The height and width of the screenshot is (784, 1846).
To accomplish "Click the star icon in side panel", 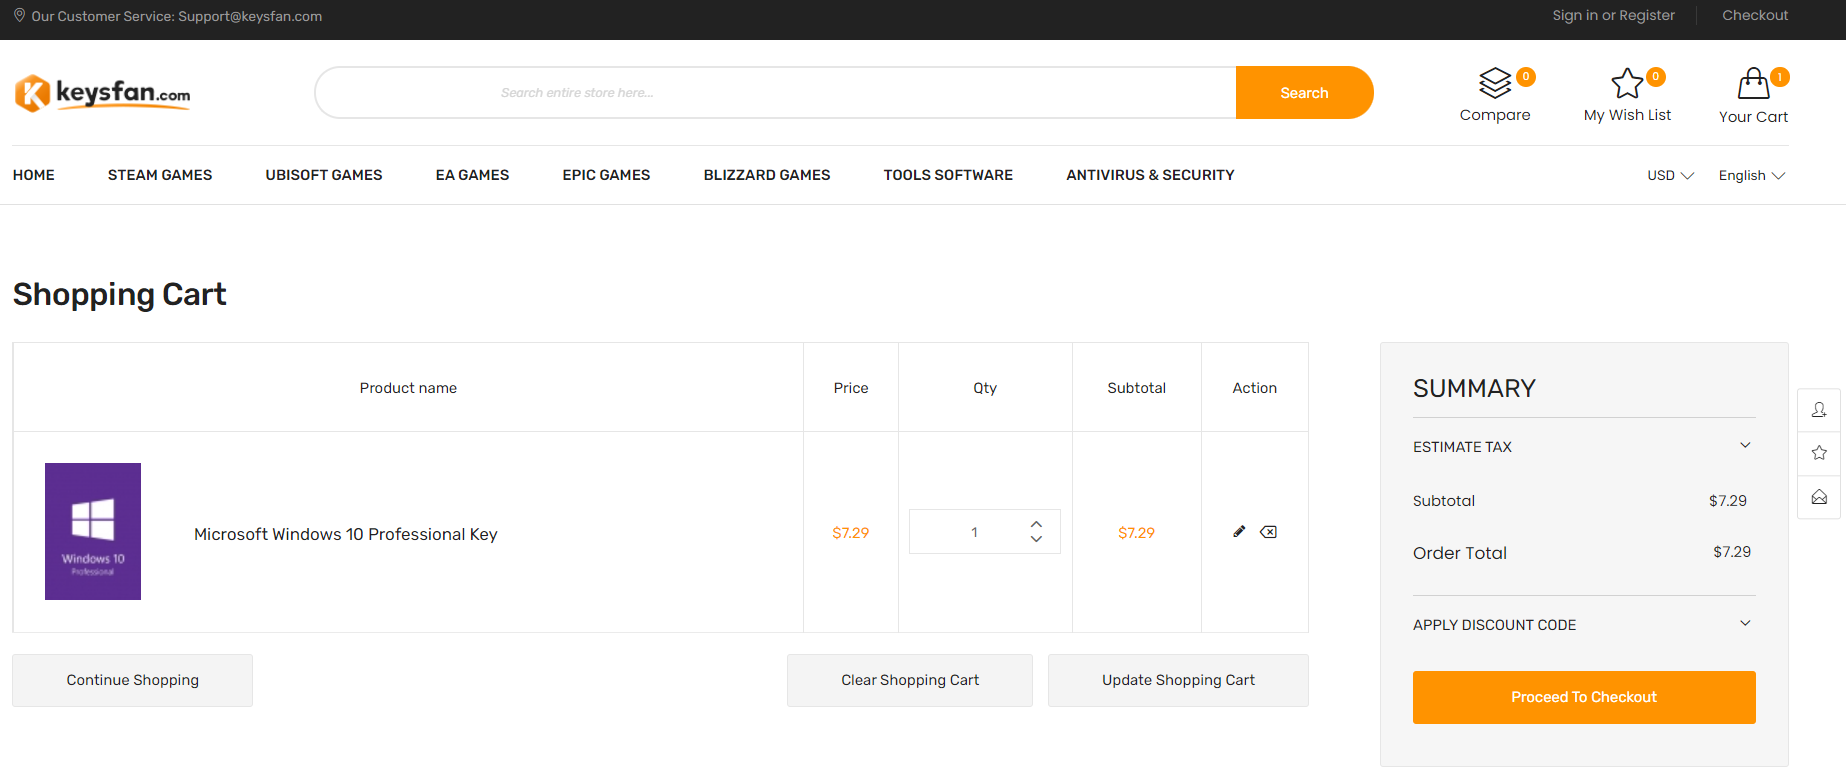I will [1819, 453].
